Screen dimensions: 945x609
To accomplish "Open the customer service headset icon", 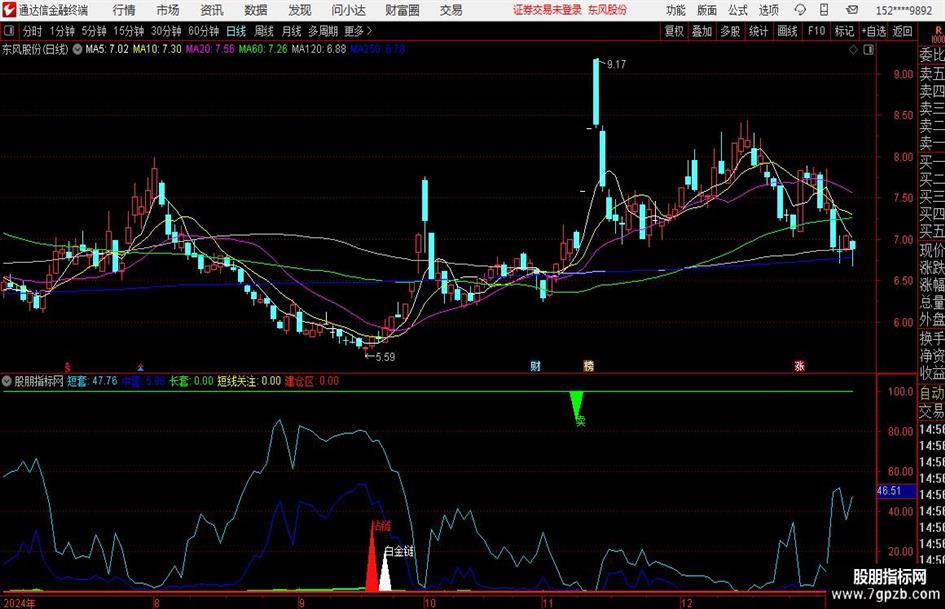I will tap(800, 10).
